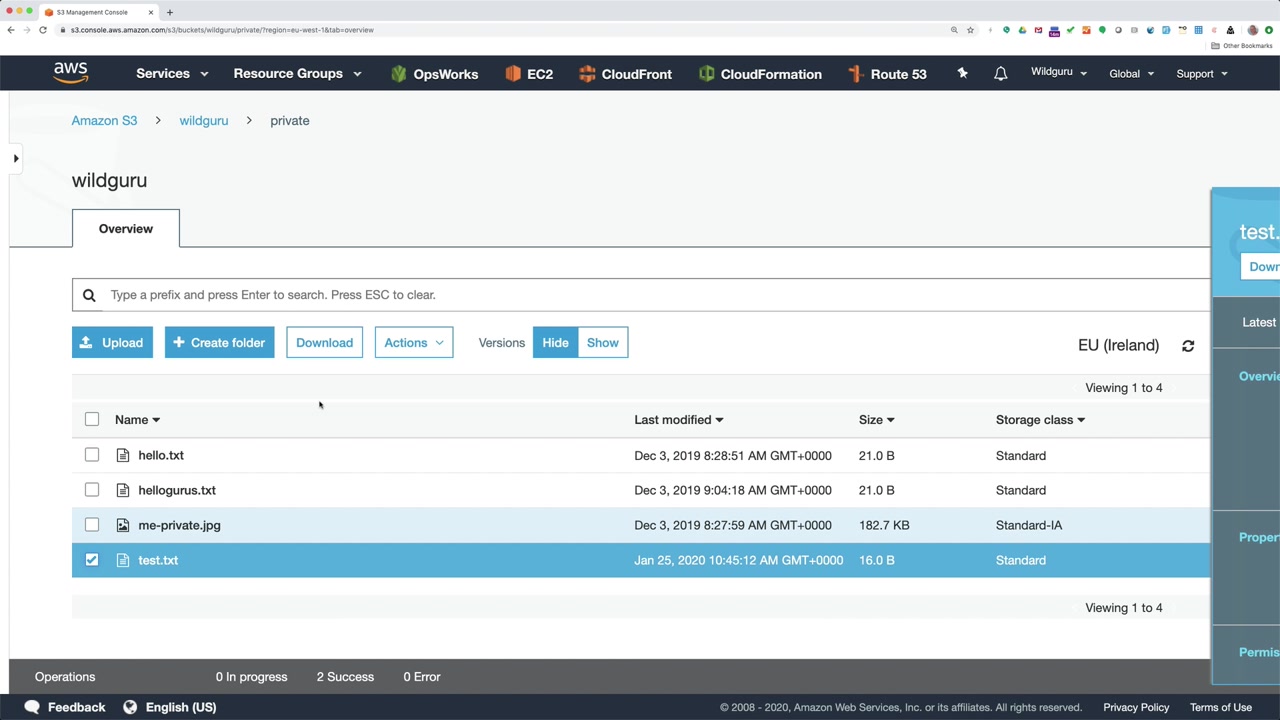The width and height of the screenshot is (1280, 720).
Task: Open the Terms of Use link
Action: pos(1221,707)
